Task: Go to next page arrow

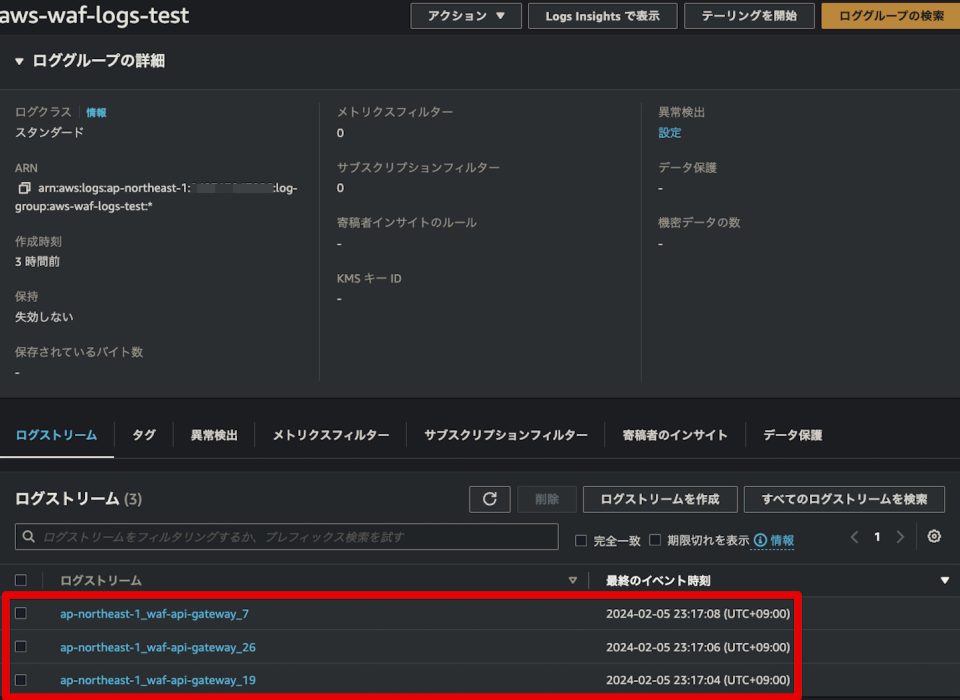Action: pyautogui.click(x=900, y=537)
